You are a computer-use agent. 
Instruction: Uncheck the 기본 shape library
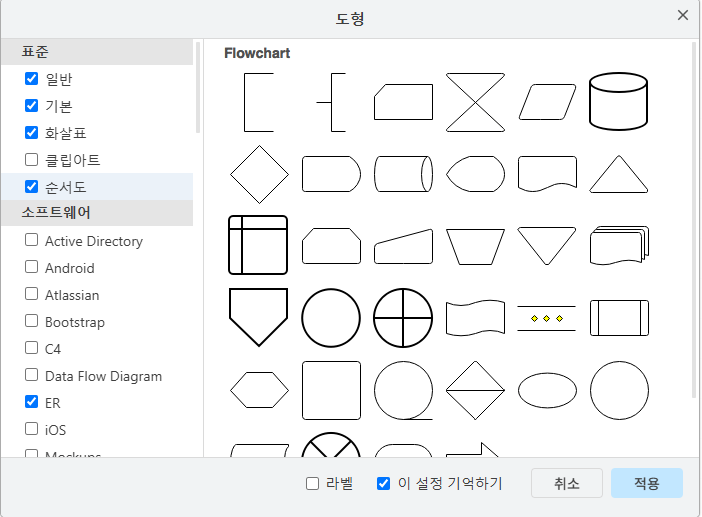(31, 106)
